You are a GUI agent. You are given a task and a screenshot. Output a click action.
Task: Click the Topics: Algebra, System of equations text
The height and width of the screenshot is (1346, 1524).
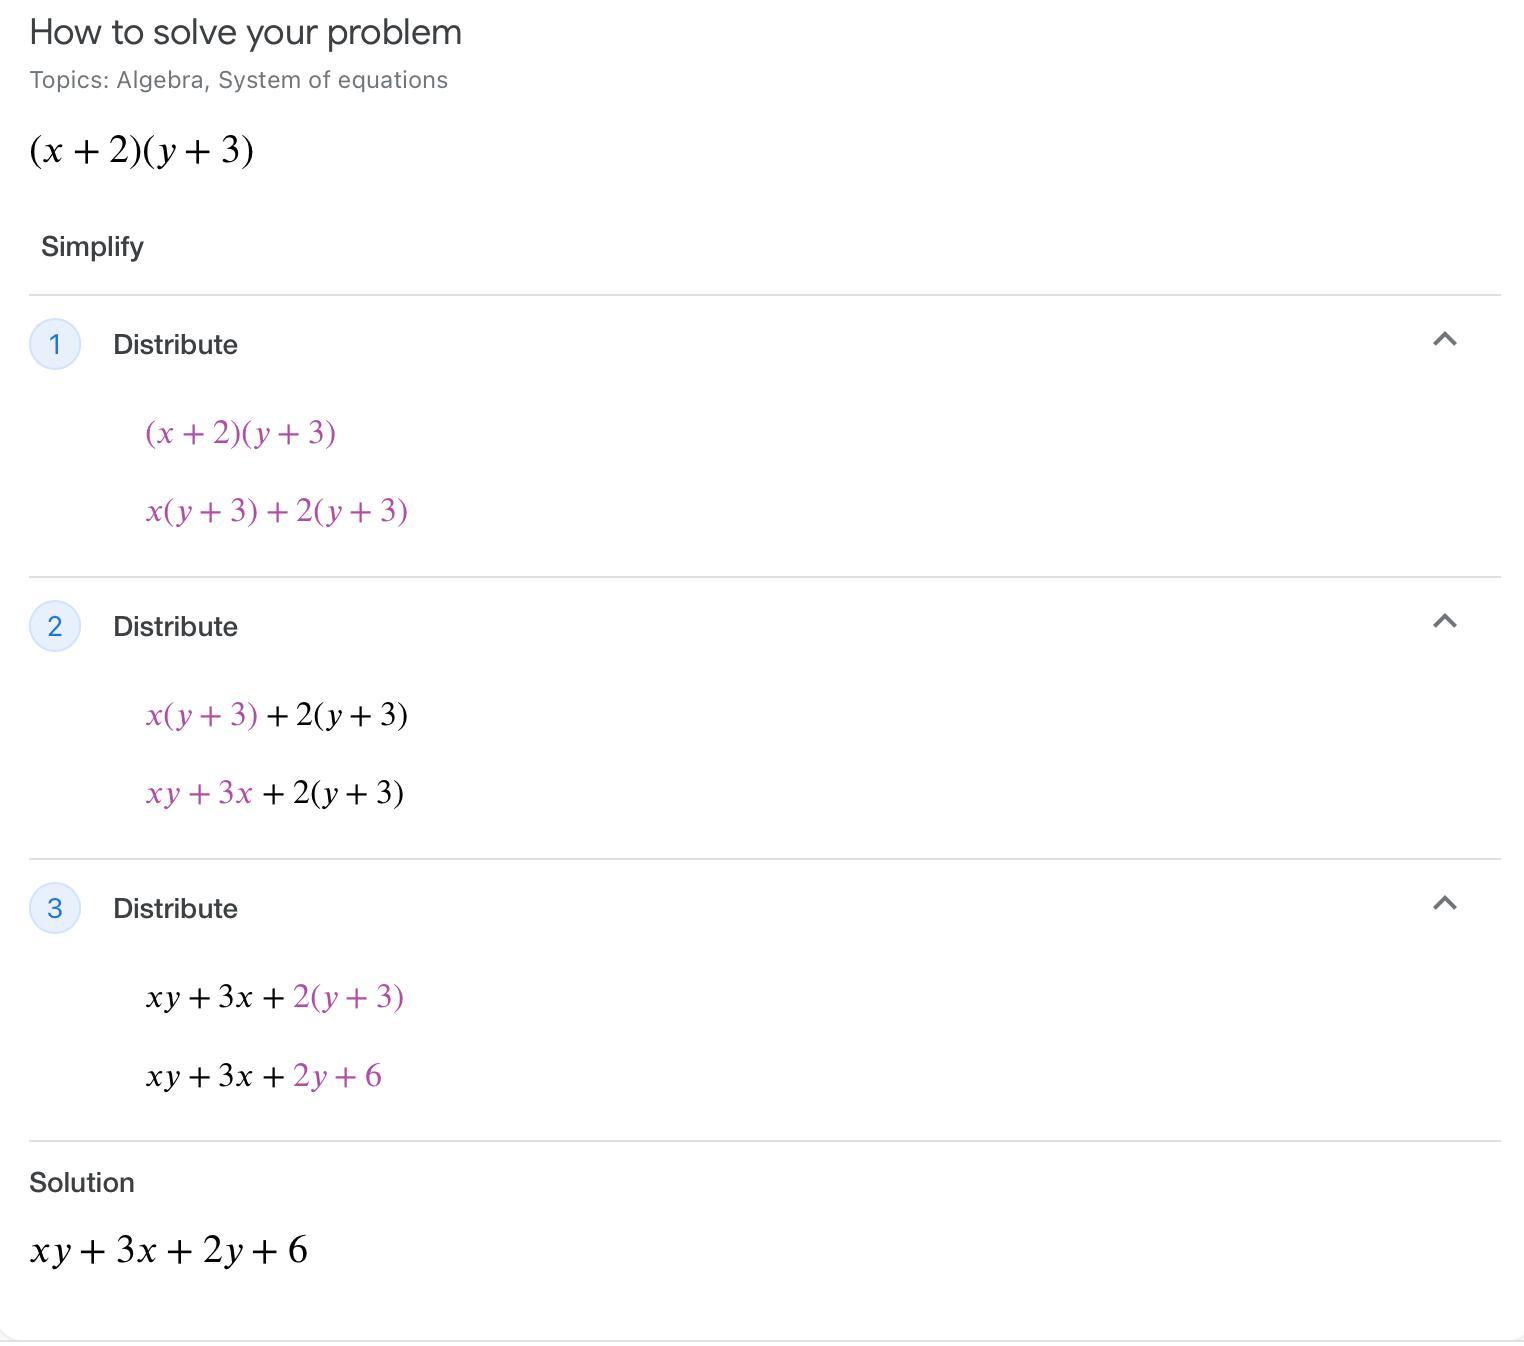tap(238, 80)
